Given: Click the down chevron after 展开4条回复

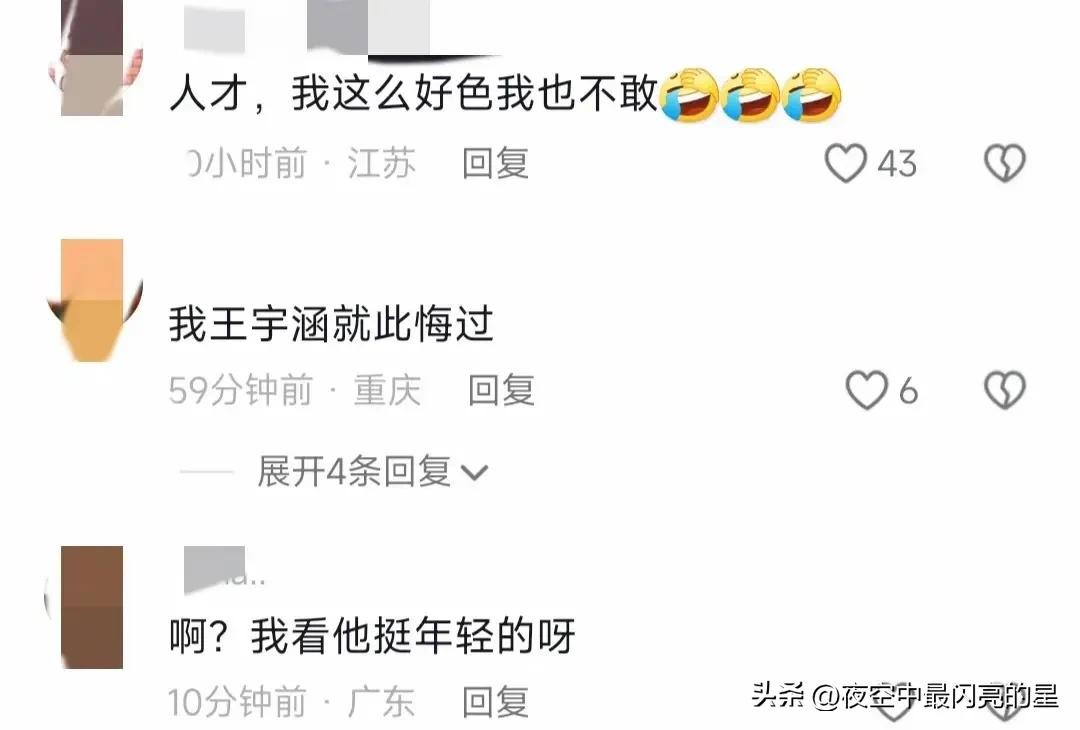Looking at the screenshot, I should click(475, 473).
